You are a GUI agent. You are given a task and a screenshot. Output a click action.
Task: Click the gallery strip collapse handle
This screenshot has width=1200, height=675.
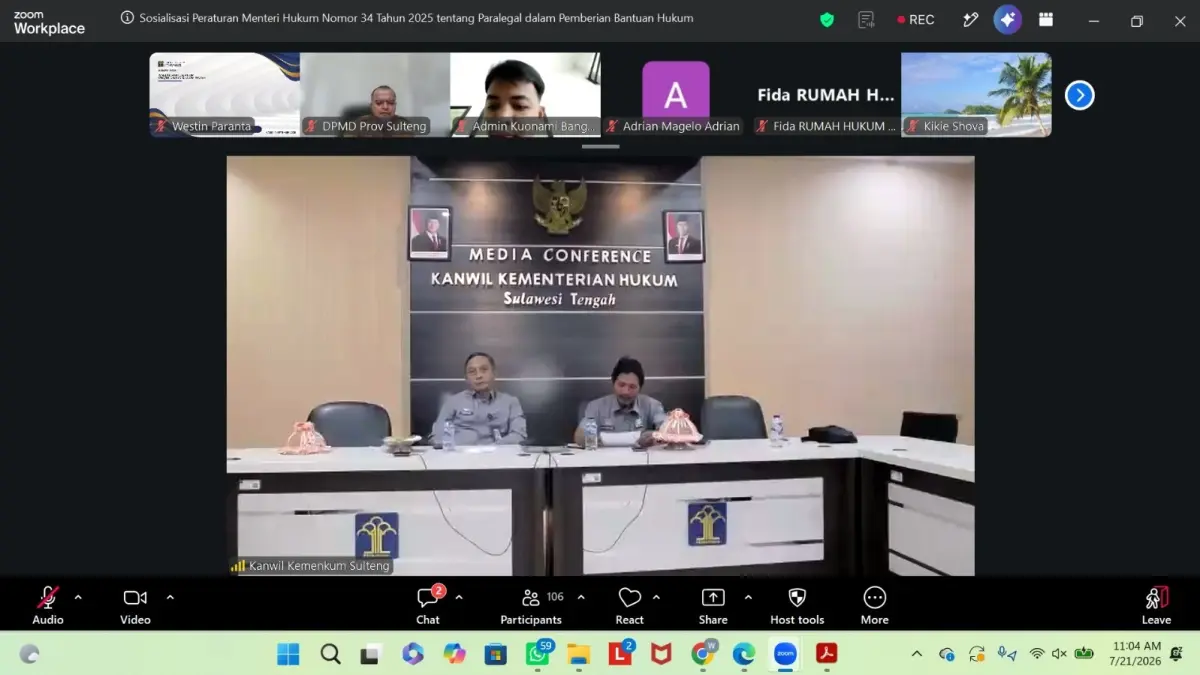[x=600, y=146]
